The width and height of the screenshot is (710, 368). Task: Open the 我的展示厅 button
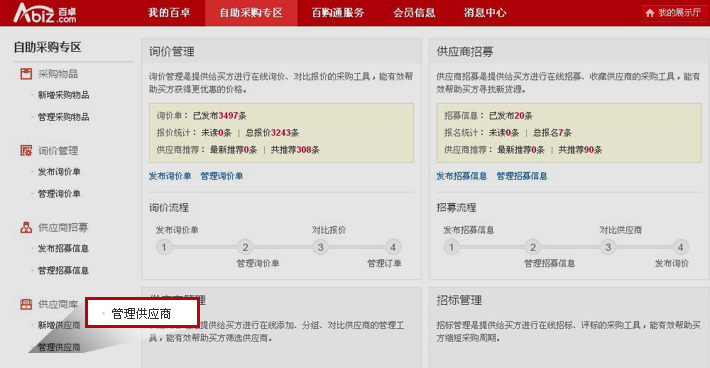point(675,13)
